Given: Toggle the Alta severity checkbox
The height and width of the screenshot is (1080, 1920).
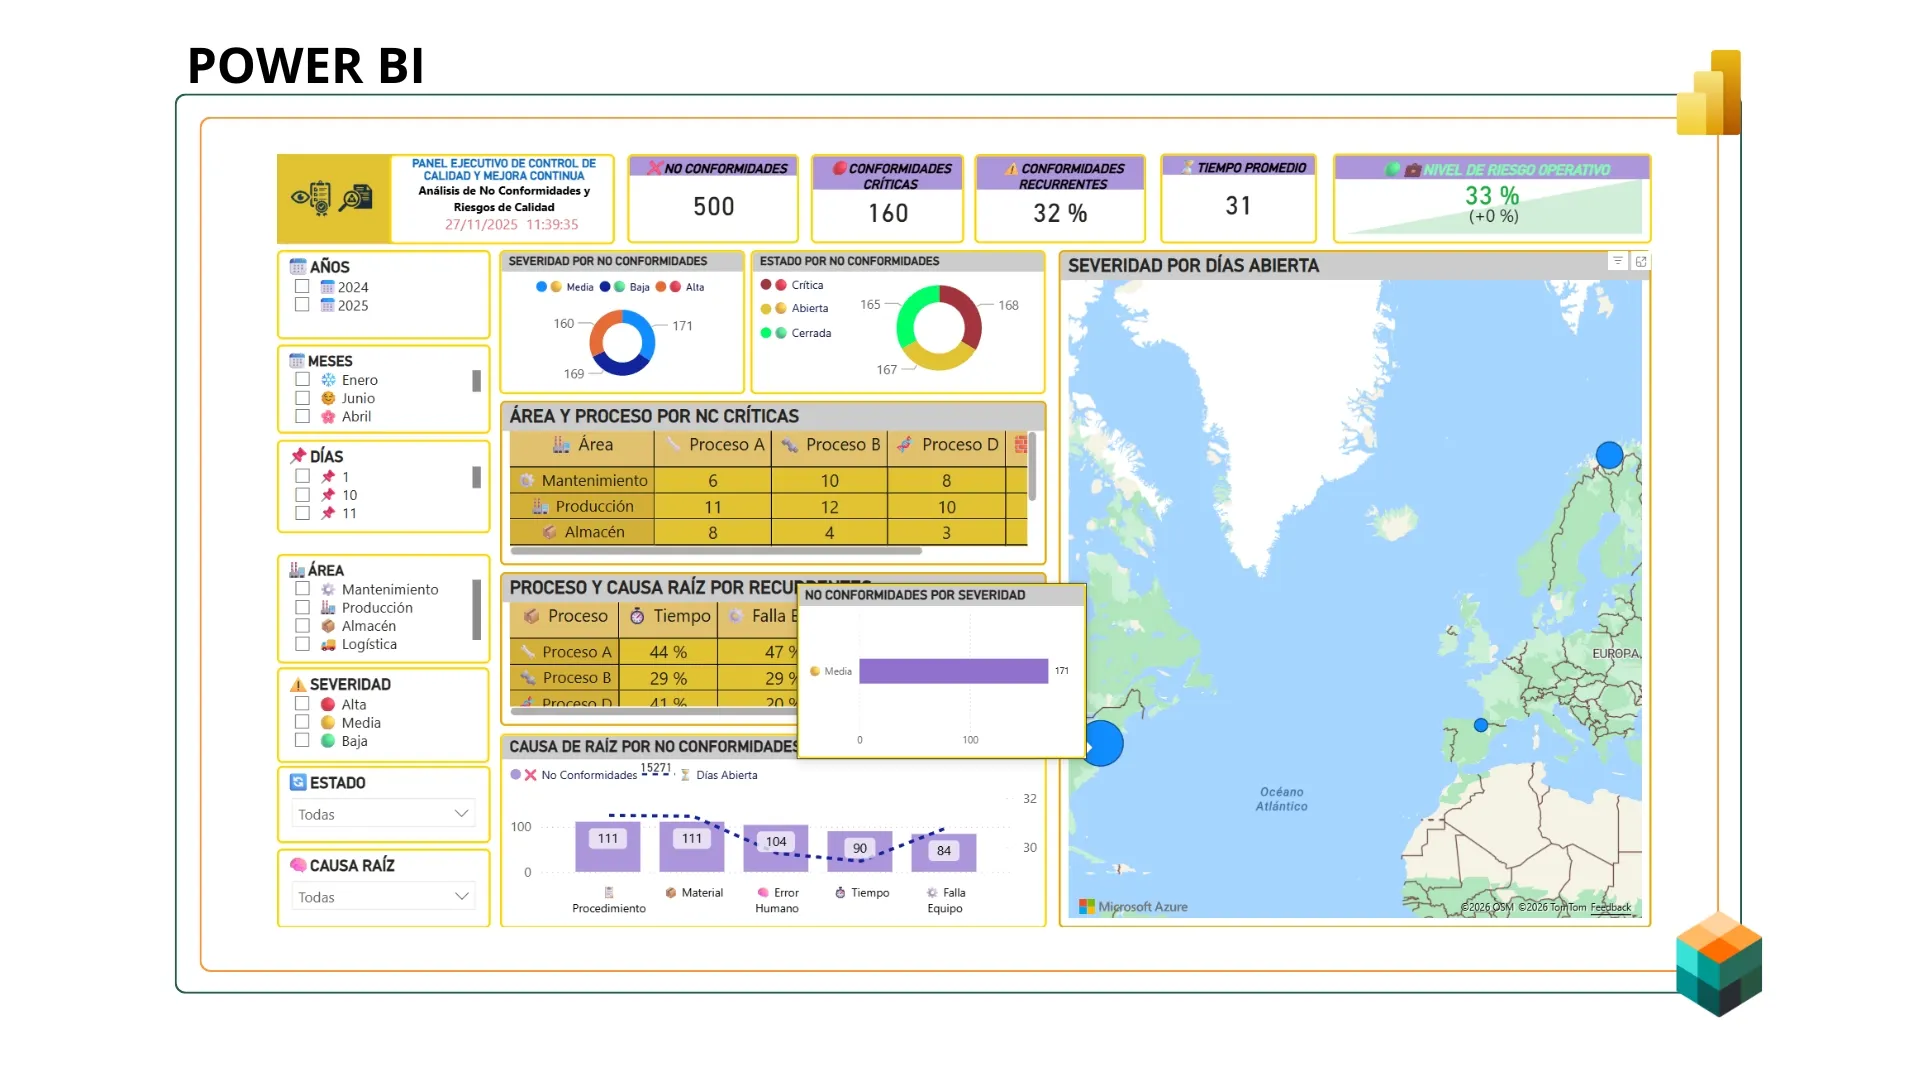Looking at the screenshot, I should click(302, 704).
